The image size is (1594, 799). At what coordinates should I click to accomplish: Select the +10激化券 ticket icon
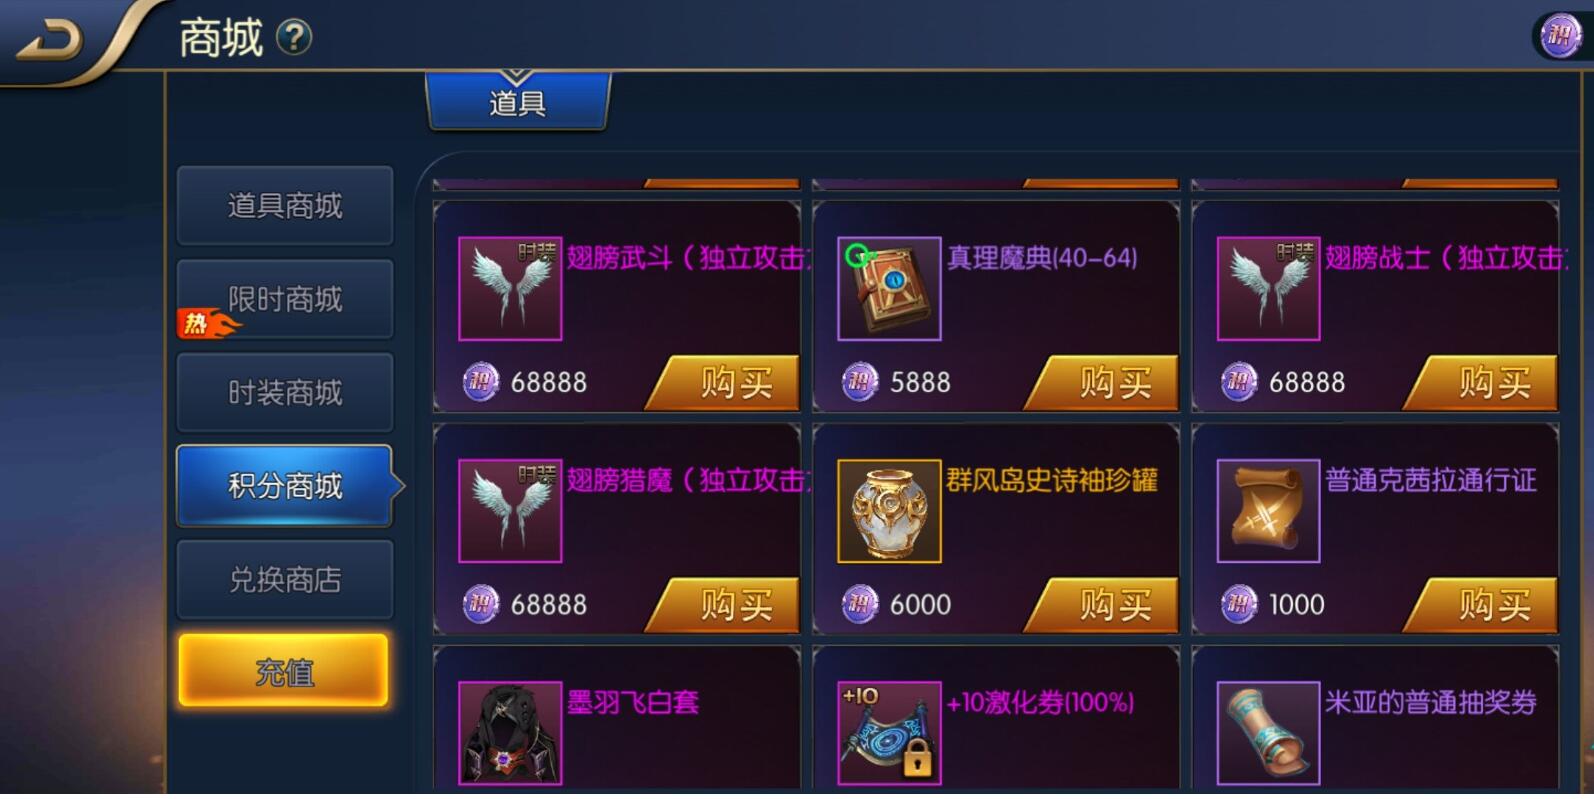[889, 733]
